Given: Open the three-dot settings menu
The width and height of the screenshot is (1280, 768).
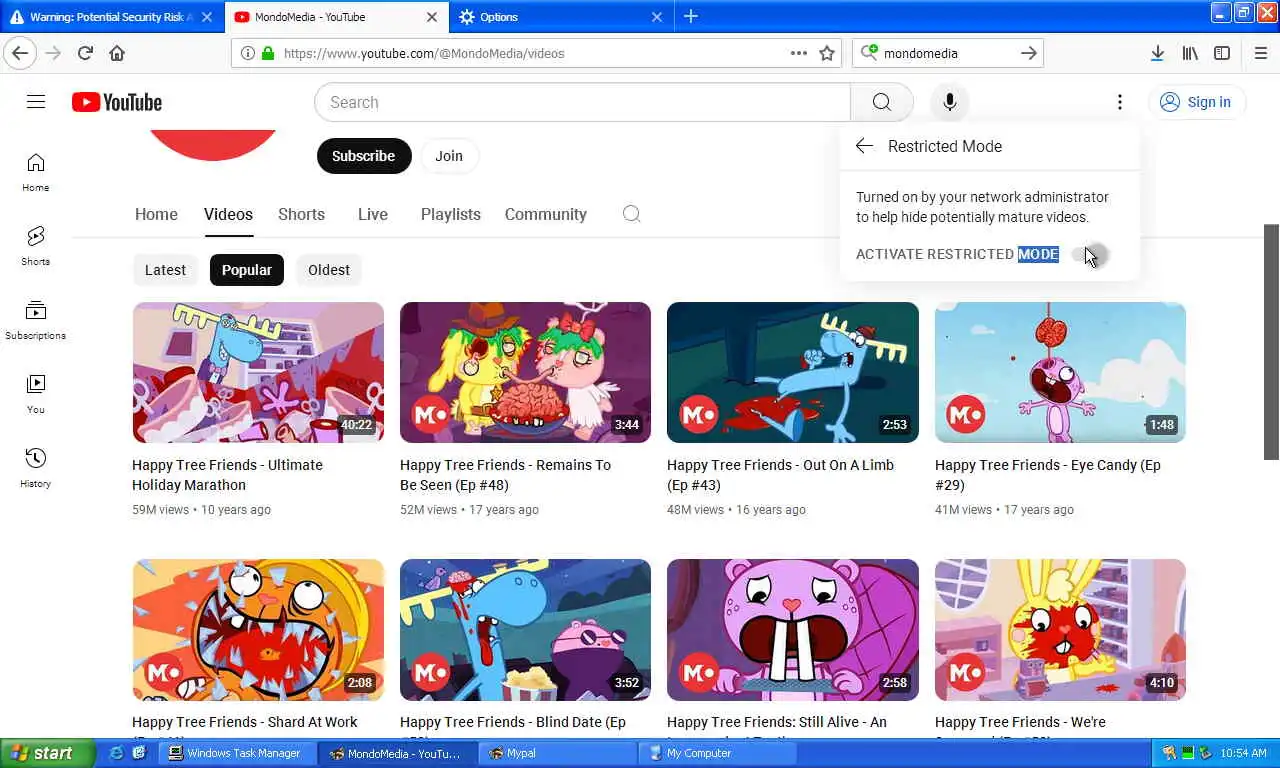Looking at the screenshot, I should (x=1119, y=102).
